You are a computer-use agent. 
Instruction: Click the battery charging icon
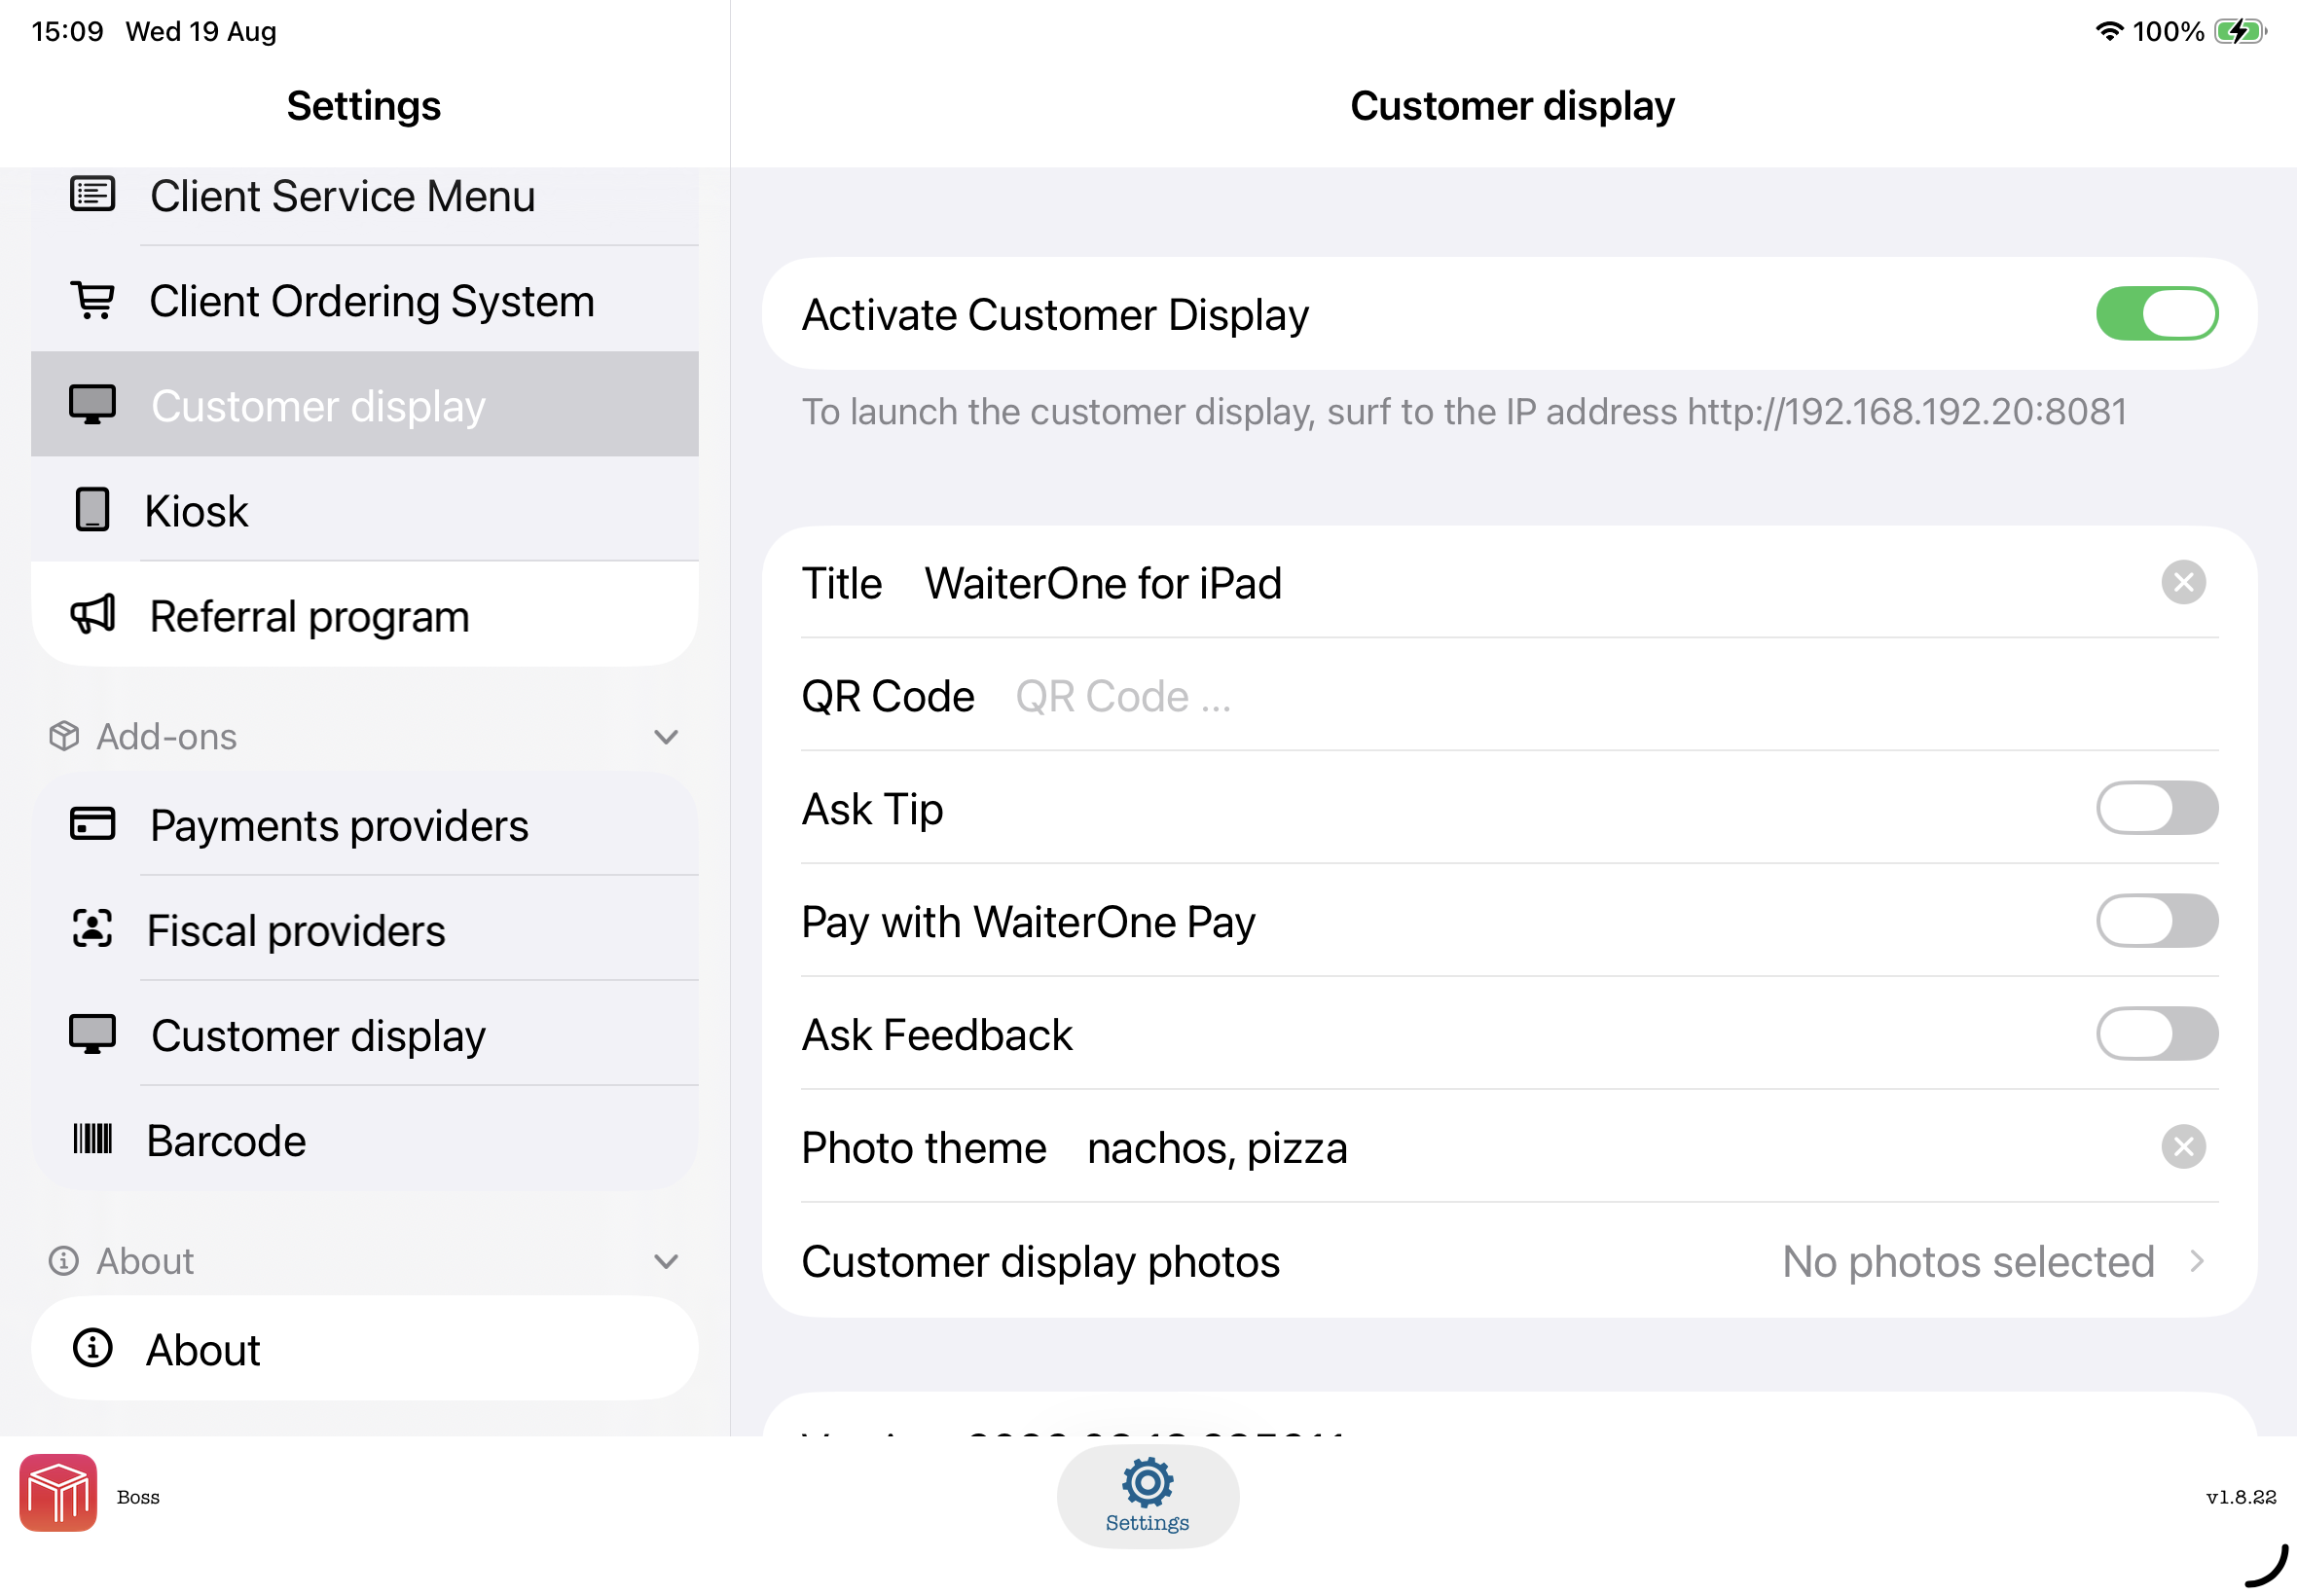click(2240, 31)
